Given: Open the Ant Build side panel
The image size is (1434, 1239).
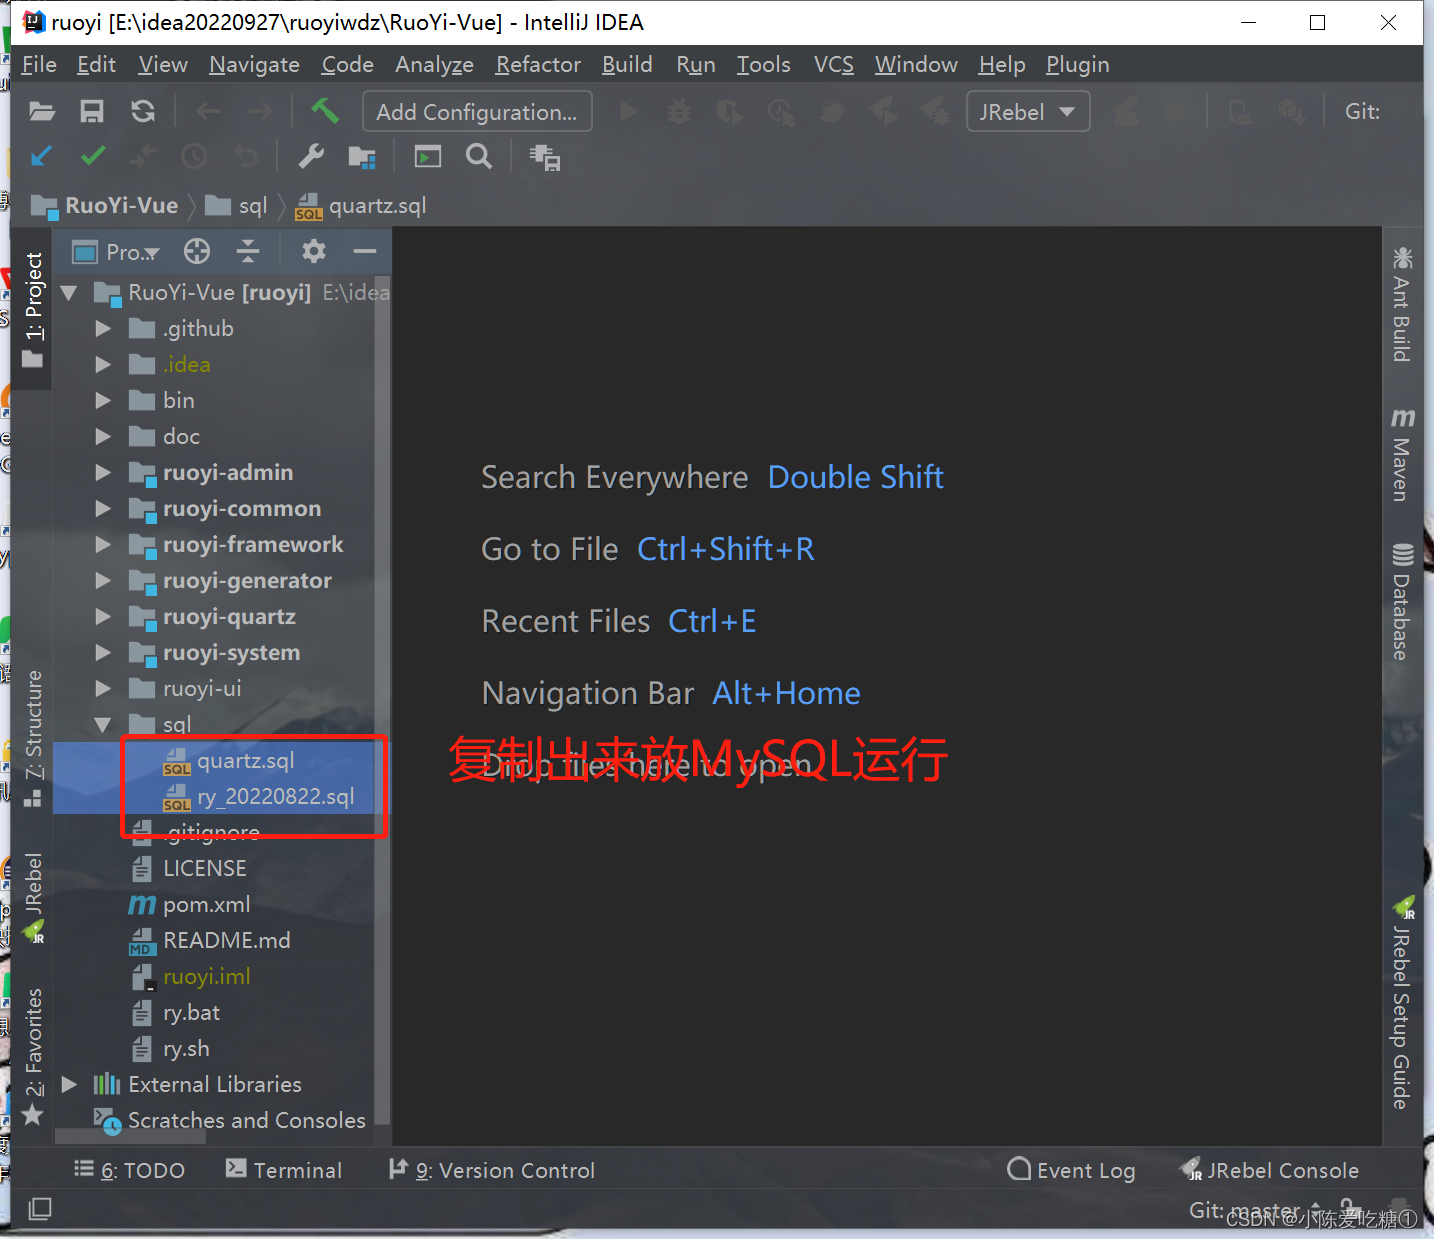Looking at the screenshot, I should coord(1402,304).
